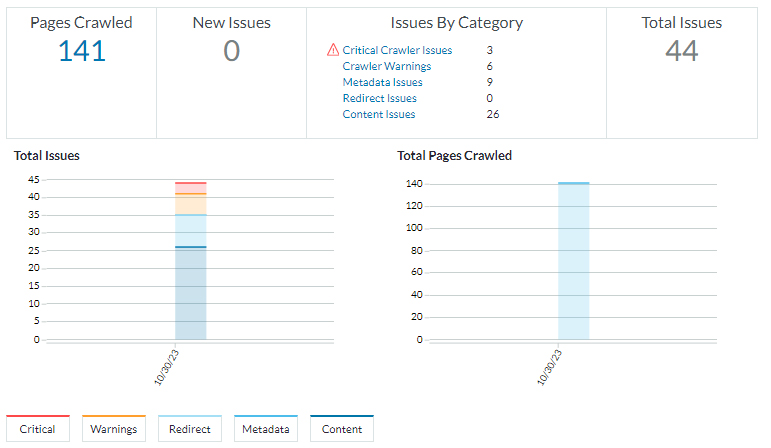Click the 141 Pages Crawled number
This screenshot has width=771, height=448.
tap(82, 50)
